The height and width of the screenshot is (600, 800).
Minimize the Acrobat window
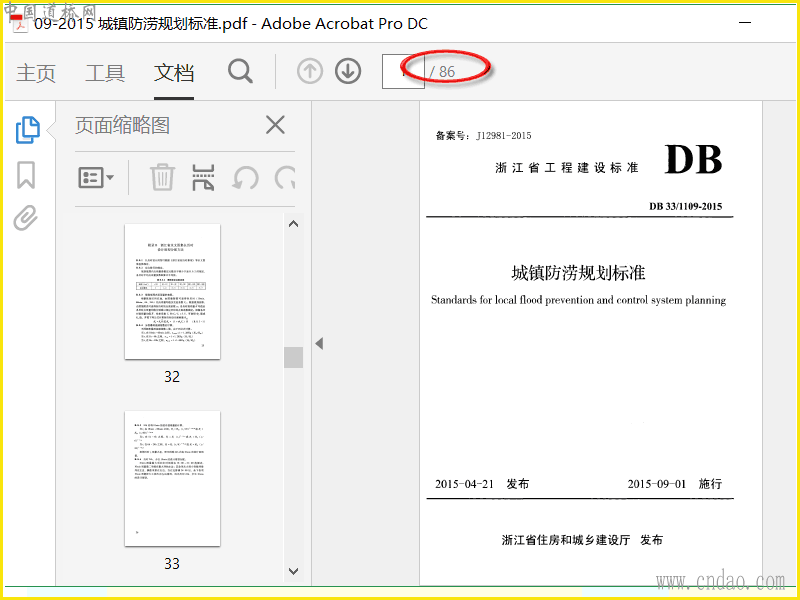(745, 23)
